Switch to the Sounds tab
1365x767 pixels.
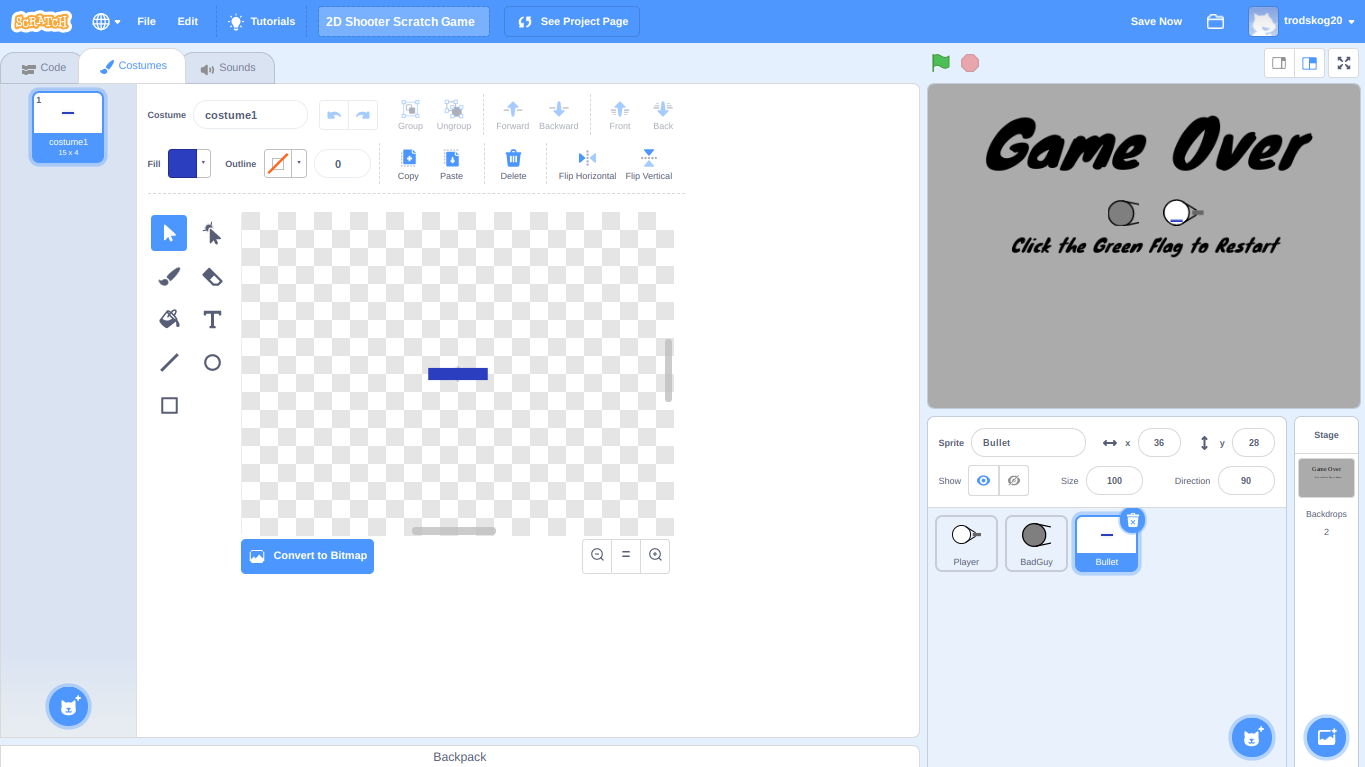(229, 67)
